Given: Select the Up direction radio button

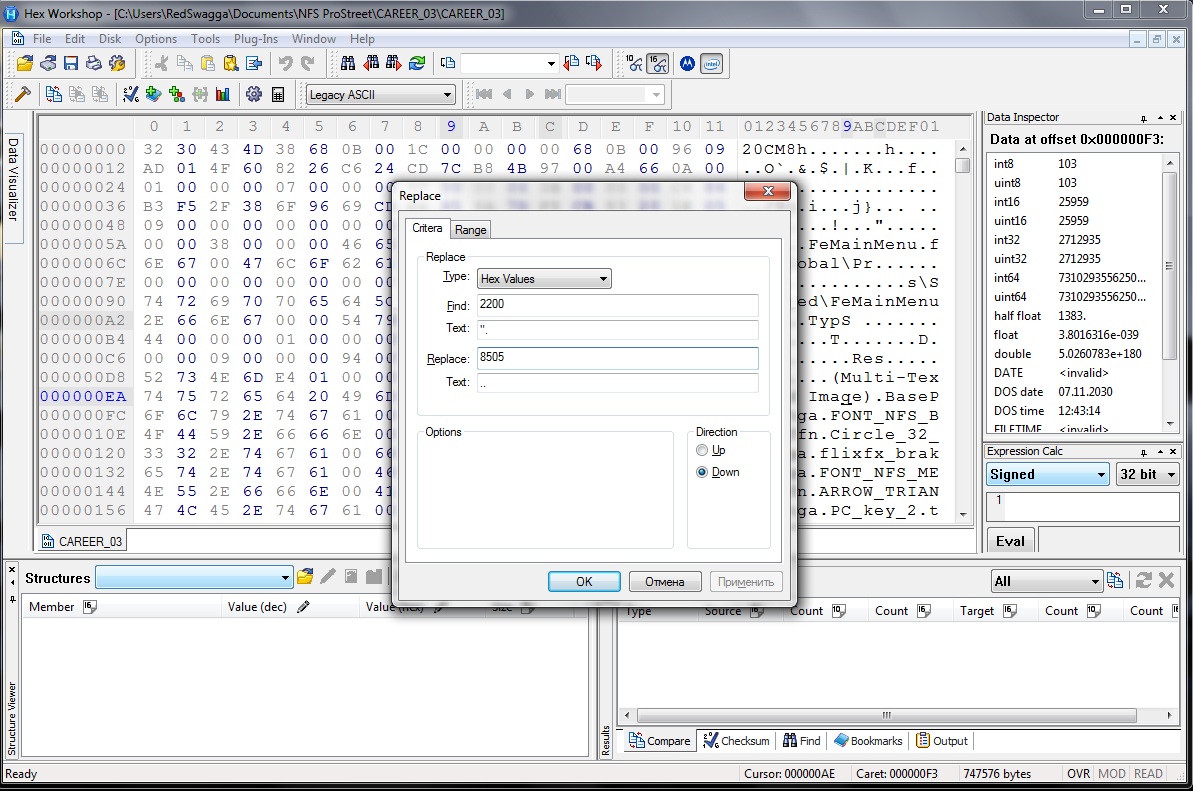Looking at the screenshot, I should [702, 451].
